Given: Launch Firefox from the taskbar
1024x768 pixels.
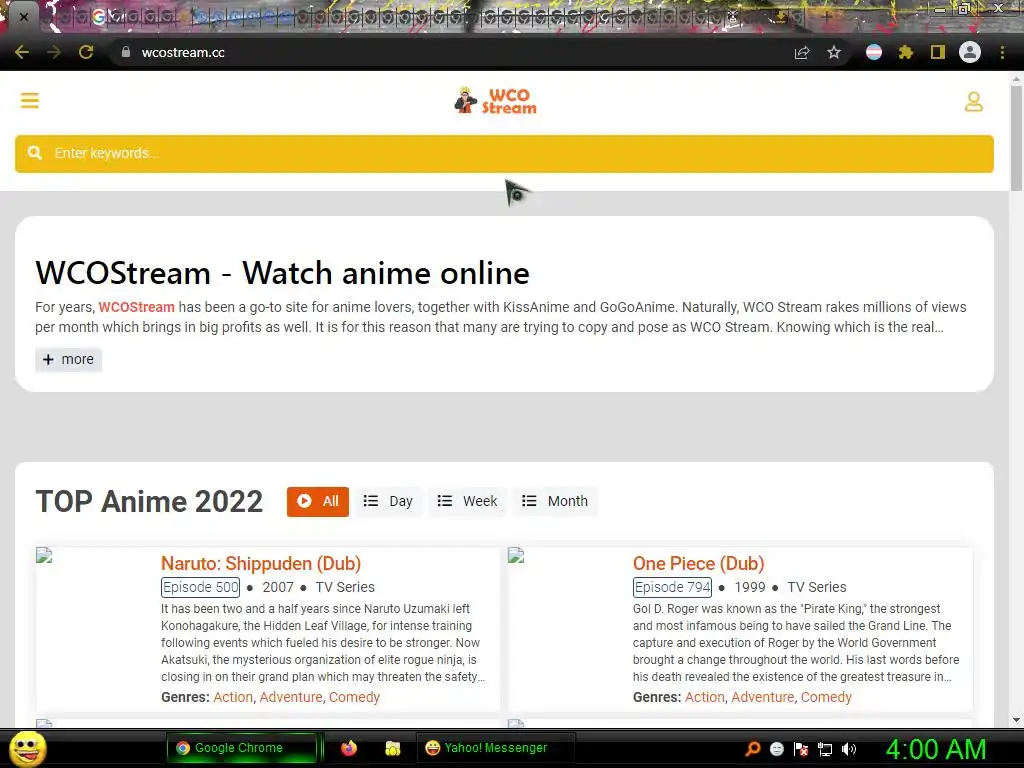Looking at the screenshot, I should tap(349, 748).
